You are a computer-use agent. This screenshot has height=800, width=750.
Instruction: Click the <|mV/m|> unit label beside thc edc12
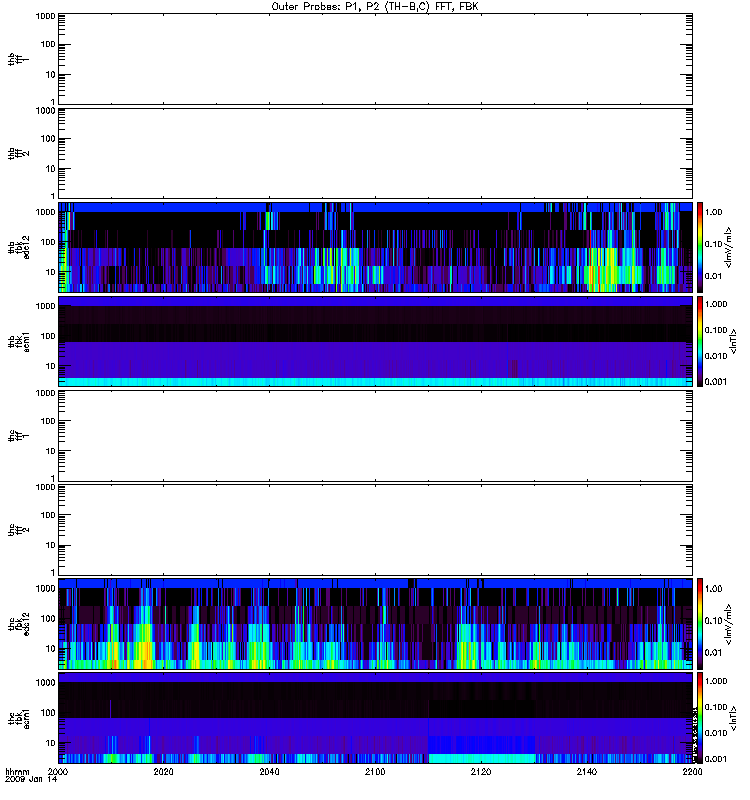[729, 624]
